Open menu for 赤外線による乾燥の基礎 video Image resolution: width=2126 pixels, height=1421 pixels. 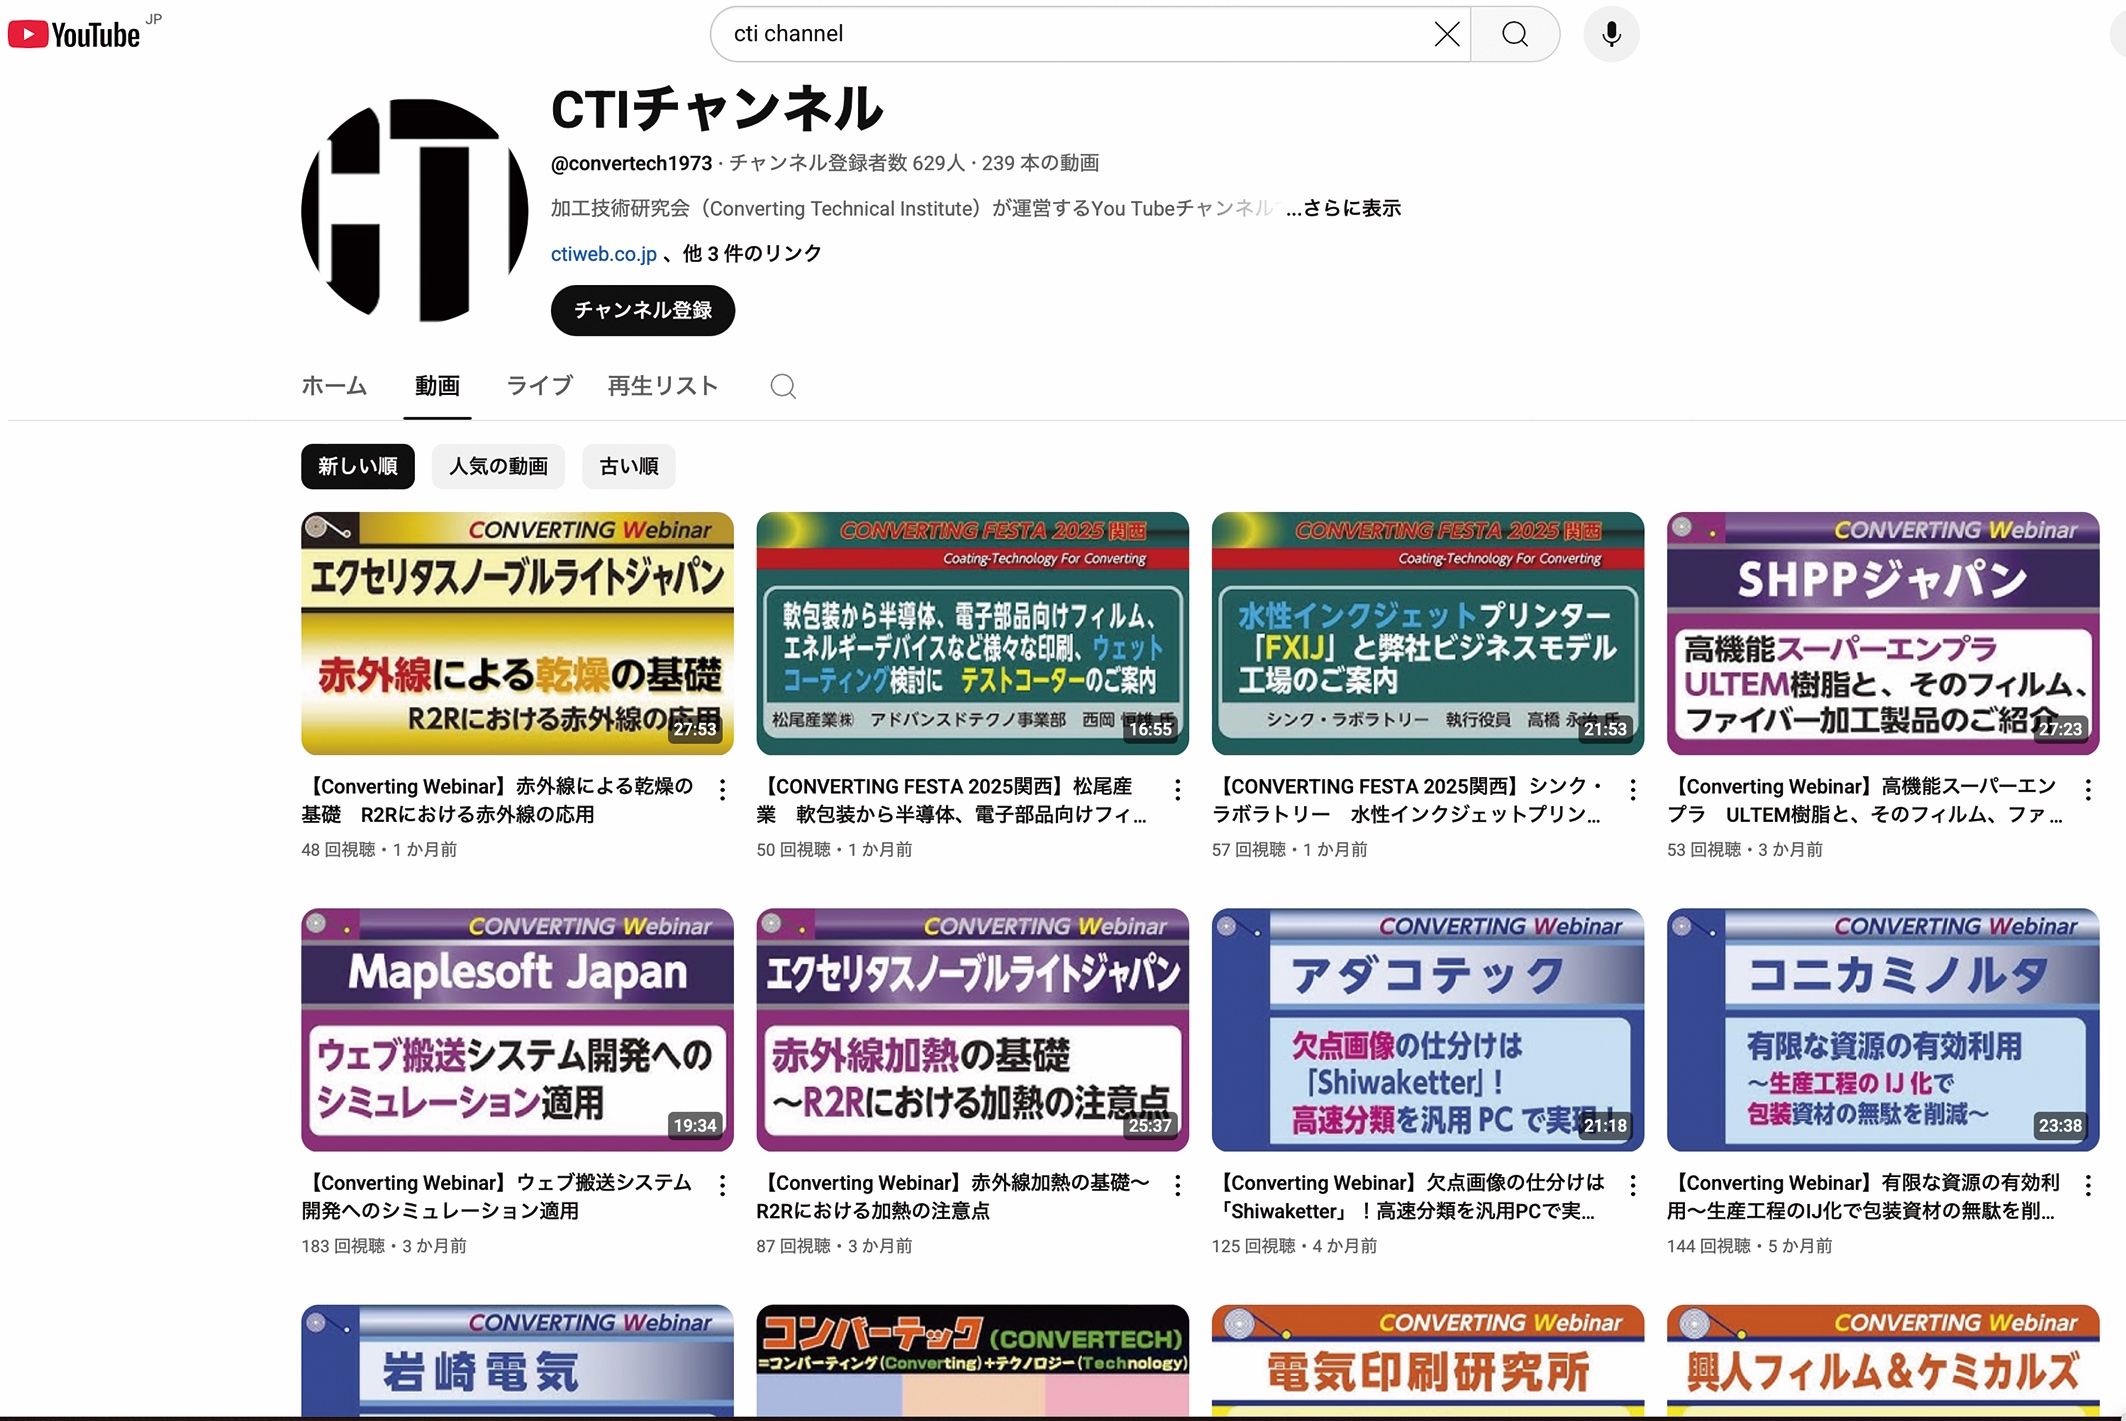[722, 790]
